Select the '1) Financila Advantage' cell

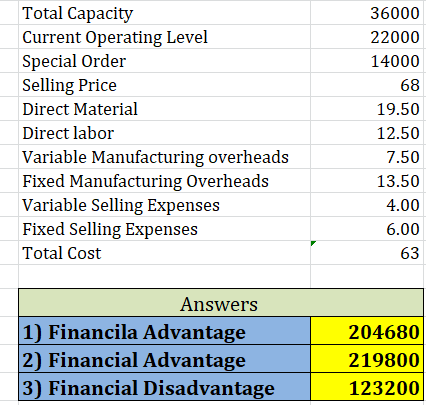(165, 331)
